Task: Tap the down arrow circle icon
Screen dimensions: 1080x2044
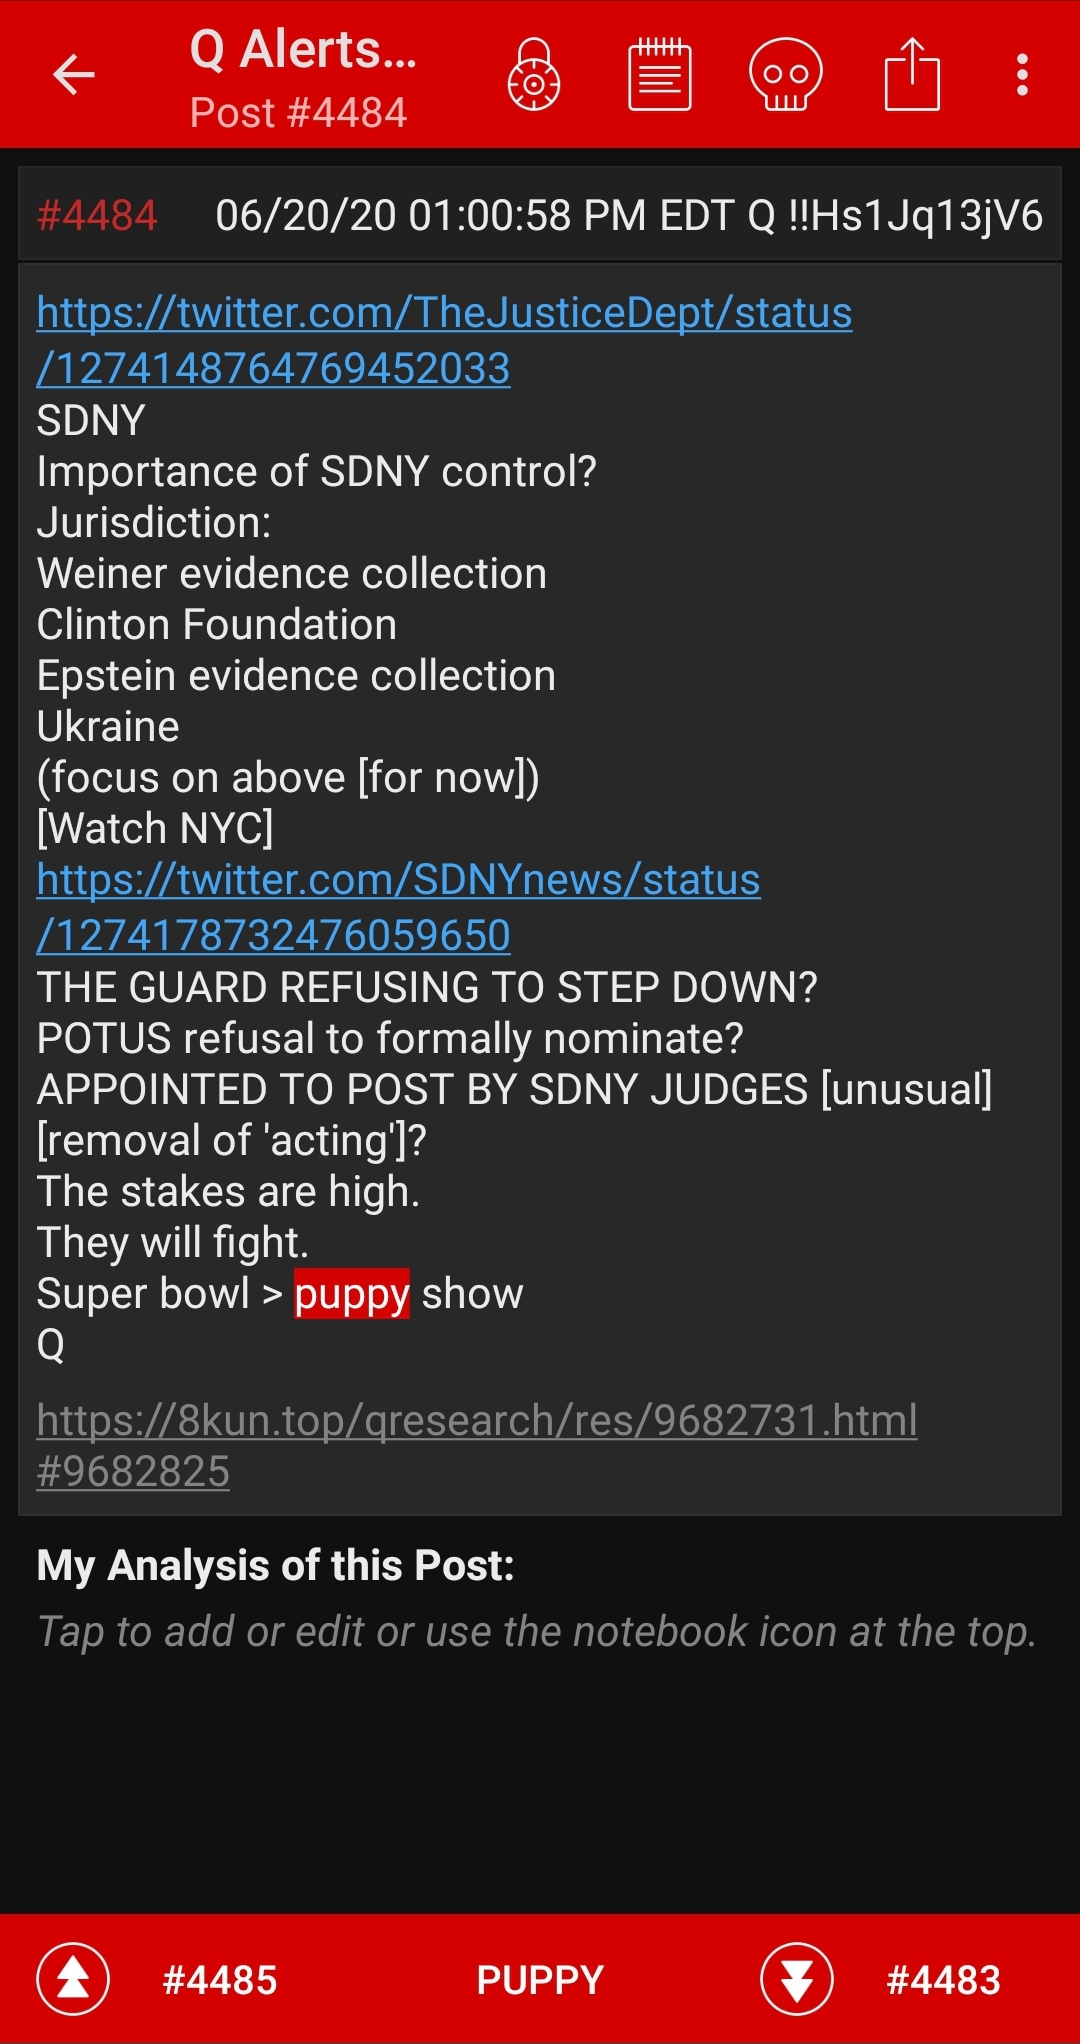Action: point(797,1979)
